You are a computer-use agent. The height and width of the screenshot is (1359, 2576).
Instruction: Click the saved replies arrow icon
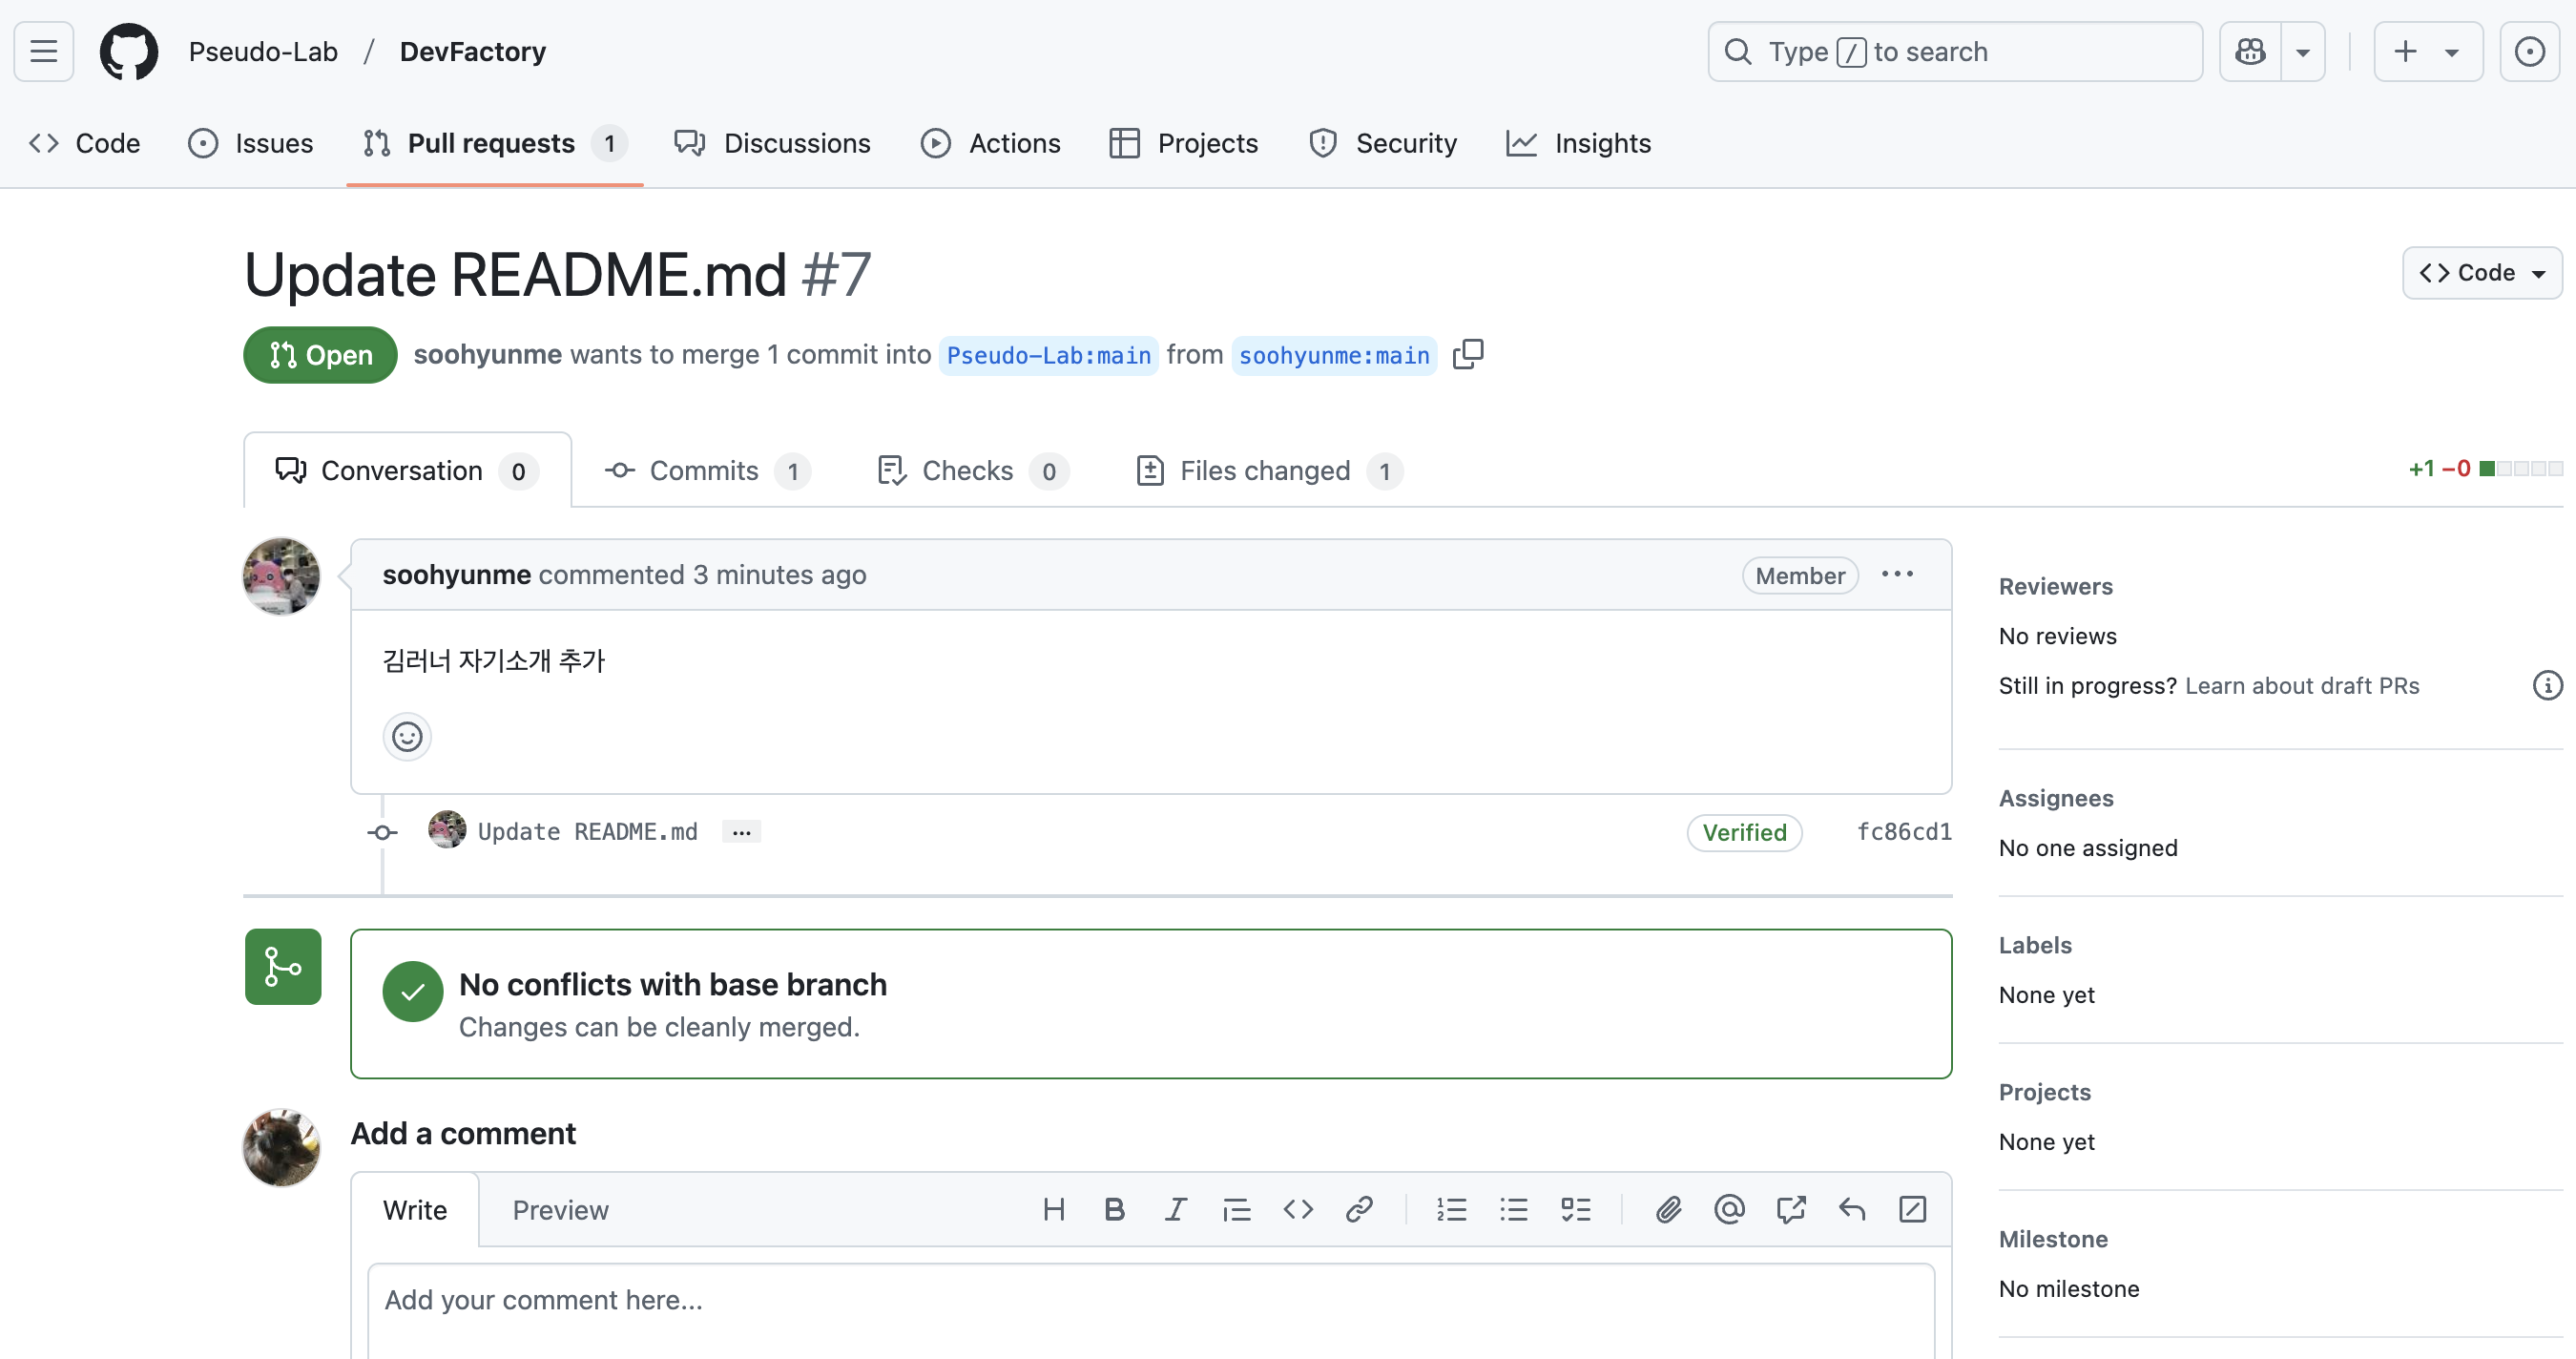pyautogui.click(x=1852, y=1210)
